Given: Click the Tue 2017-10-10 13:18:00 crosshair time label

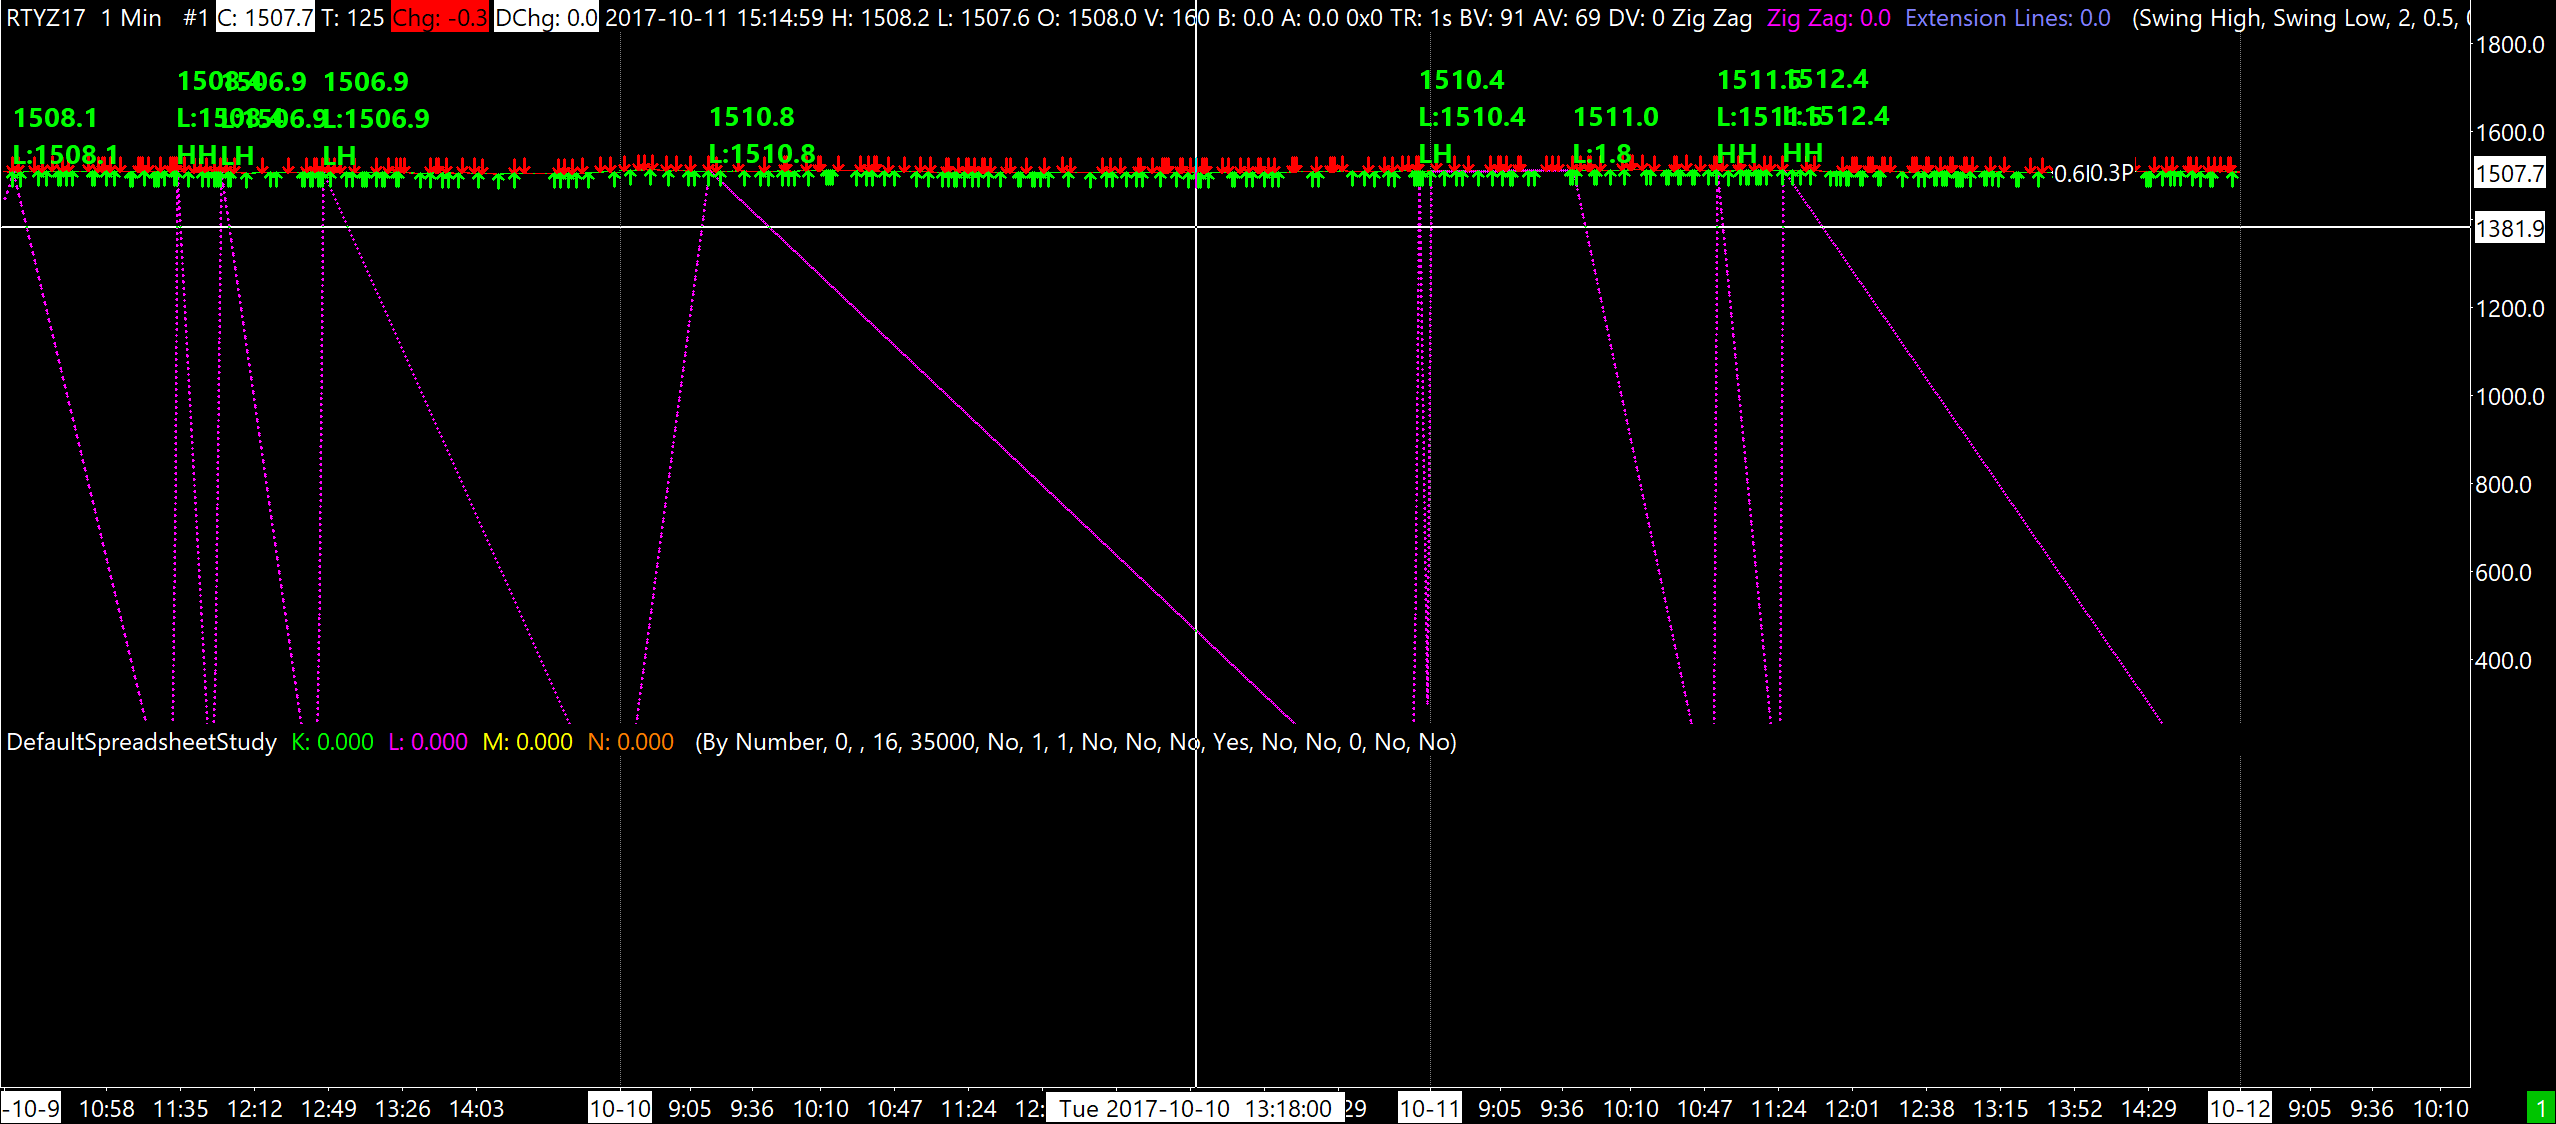Looking at the screenshot, I should point(1195,1108).
